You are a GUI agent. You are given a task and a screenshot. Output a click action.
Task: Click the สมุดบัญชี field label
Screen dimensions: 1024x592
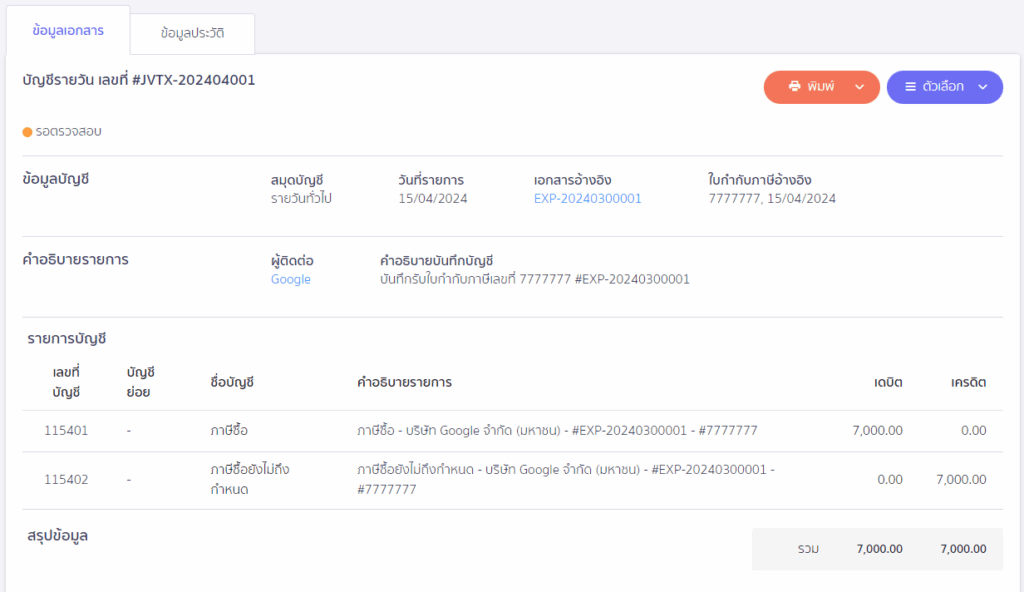[297, 180]
